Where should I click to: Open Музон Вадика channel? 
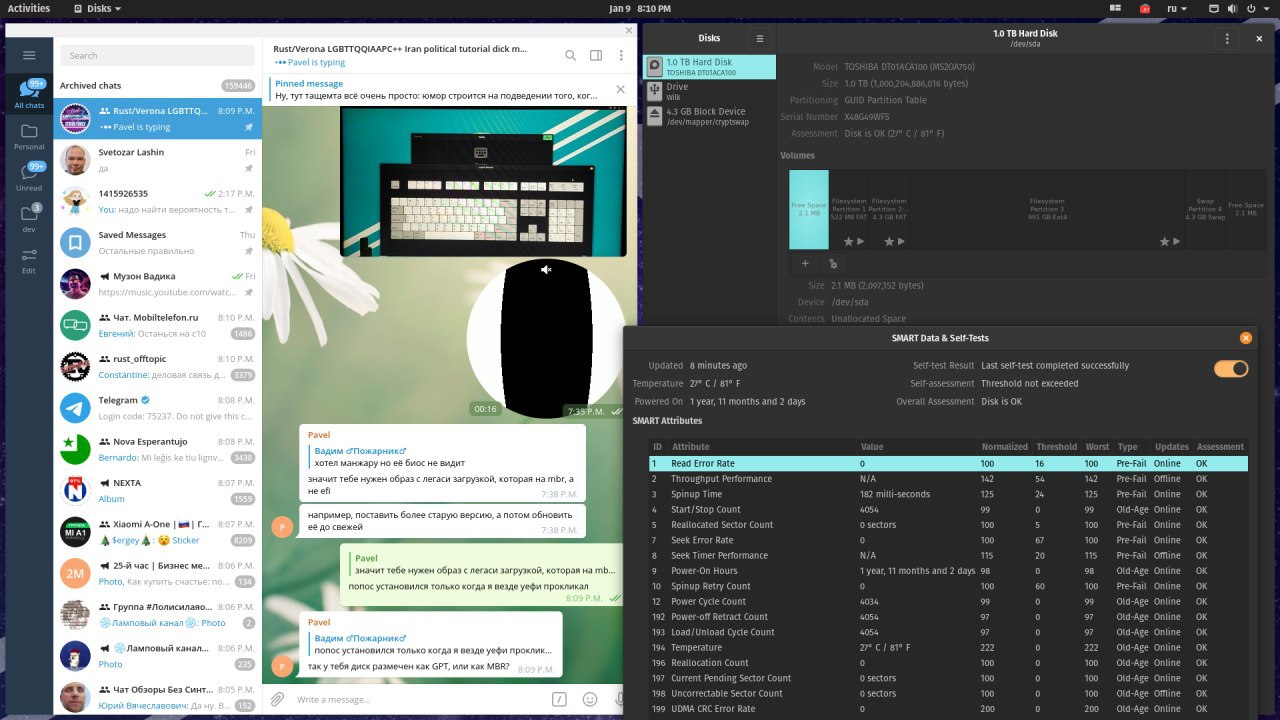(x=158, y=284)
